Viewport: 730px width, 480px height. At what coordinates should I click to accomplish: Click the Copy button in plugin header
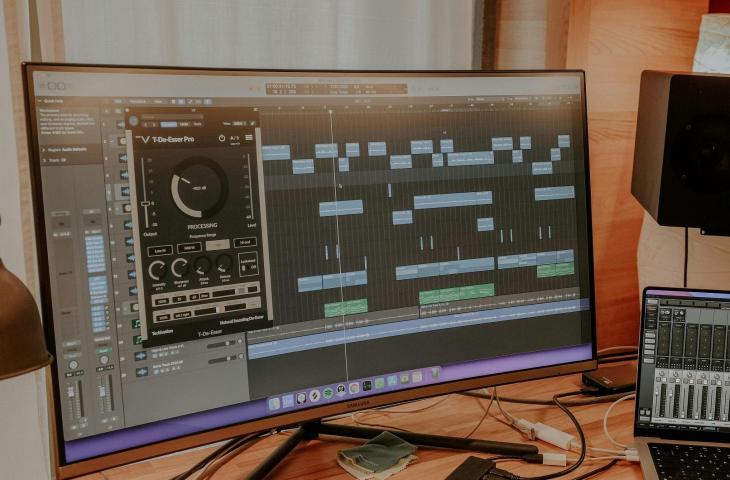[185, 124]
